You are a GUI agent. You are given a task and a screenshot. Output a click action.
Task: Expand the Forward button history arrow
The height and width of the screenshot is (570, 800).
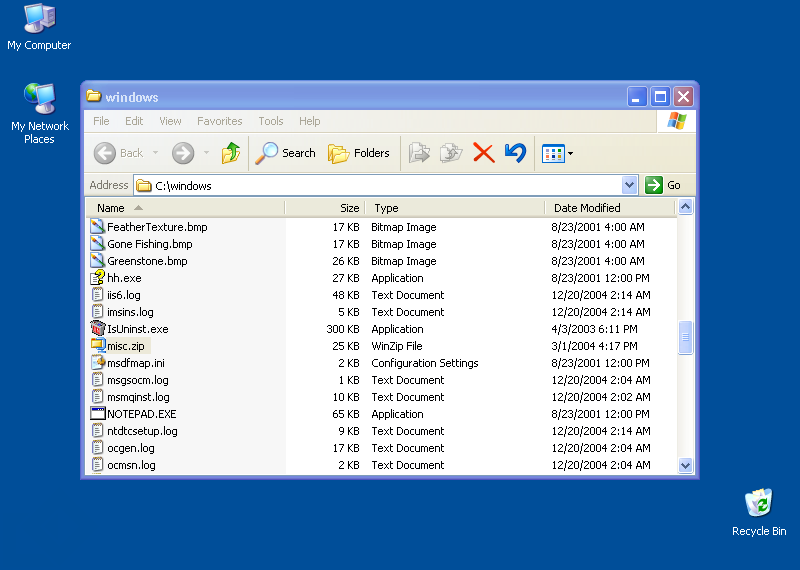point(206,153)
